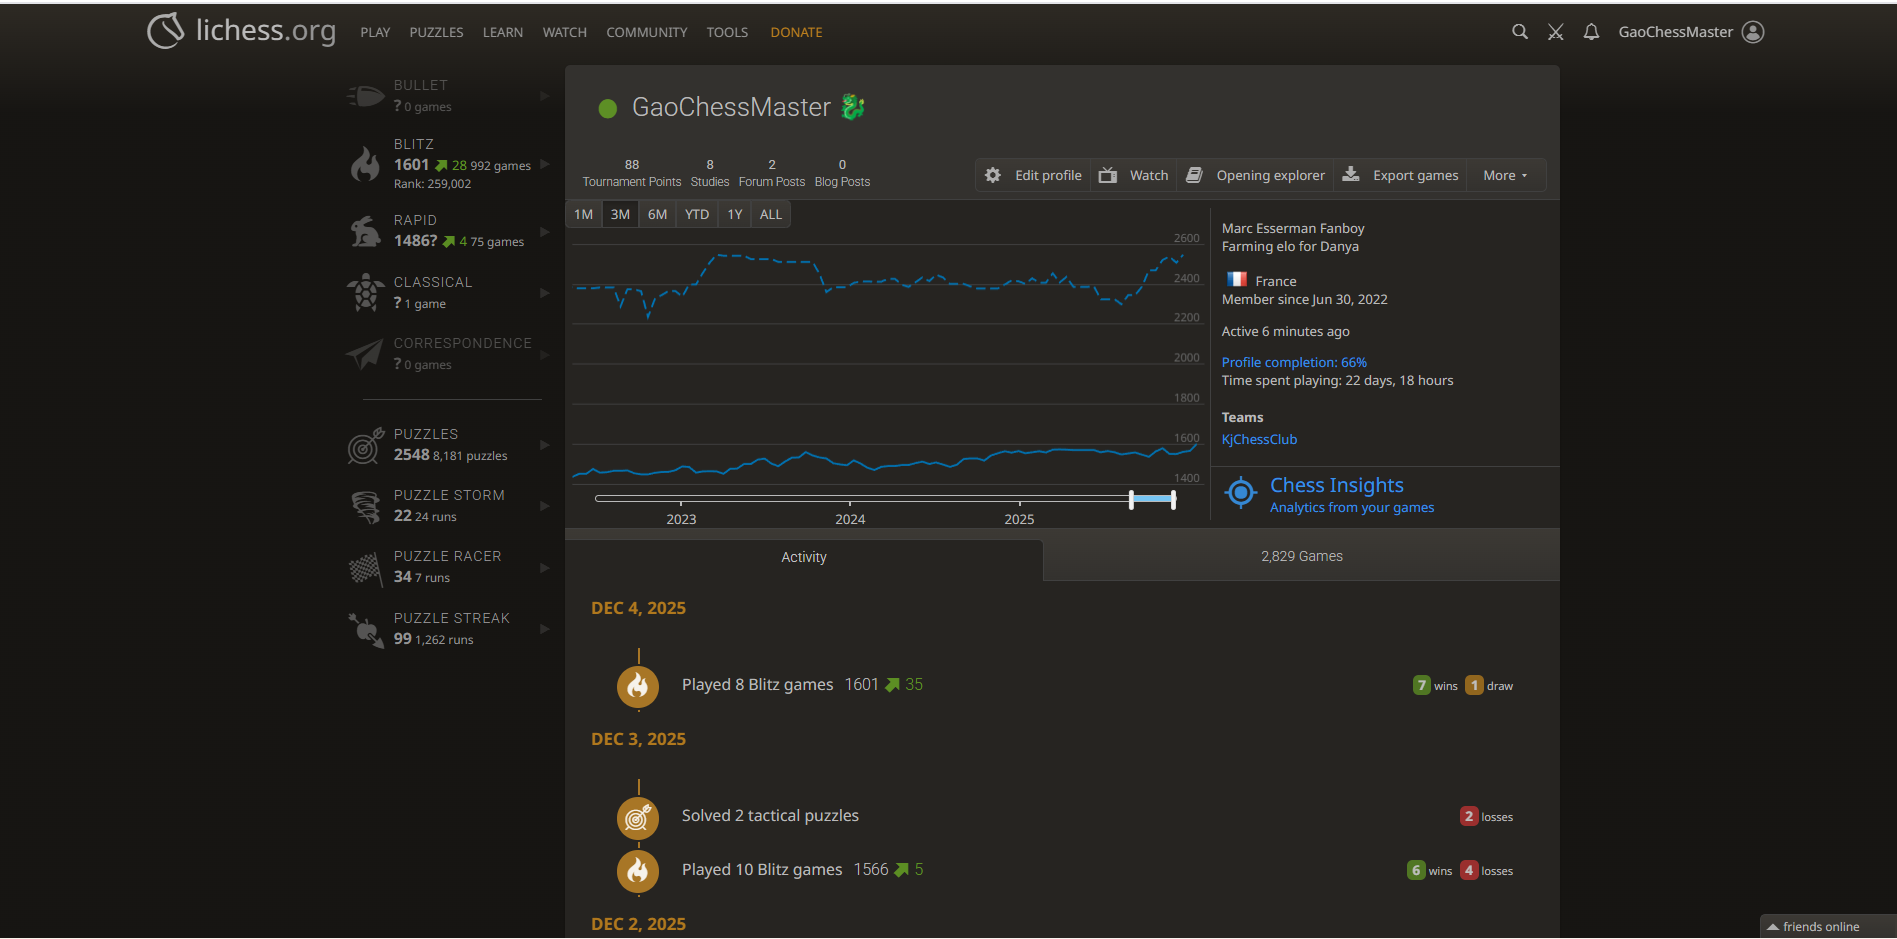The width and height of the screenshot is (1897, 939).
Task: Click the Puzzle Storm tornado icon
Action: pyautogui.click(x=365, y=506)
